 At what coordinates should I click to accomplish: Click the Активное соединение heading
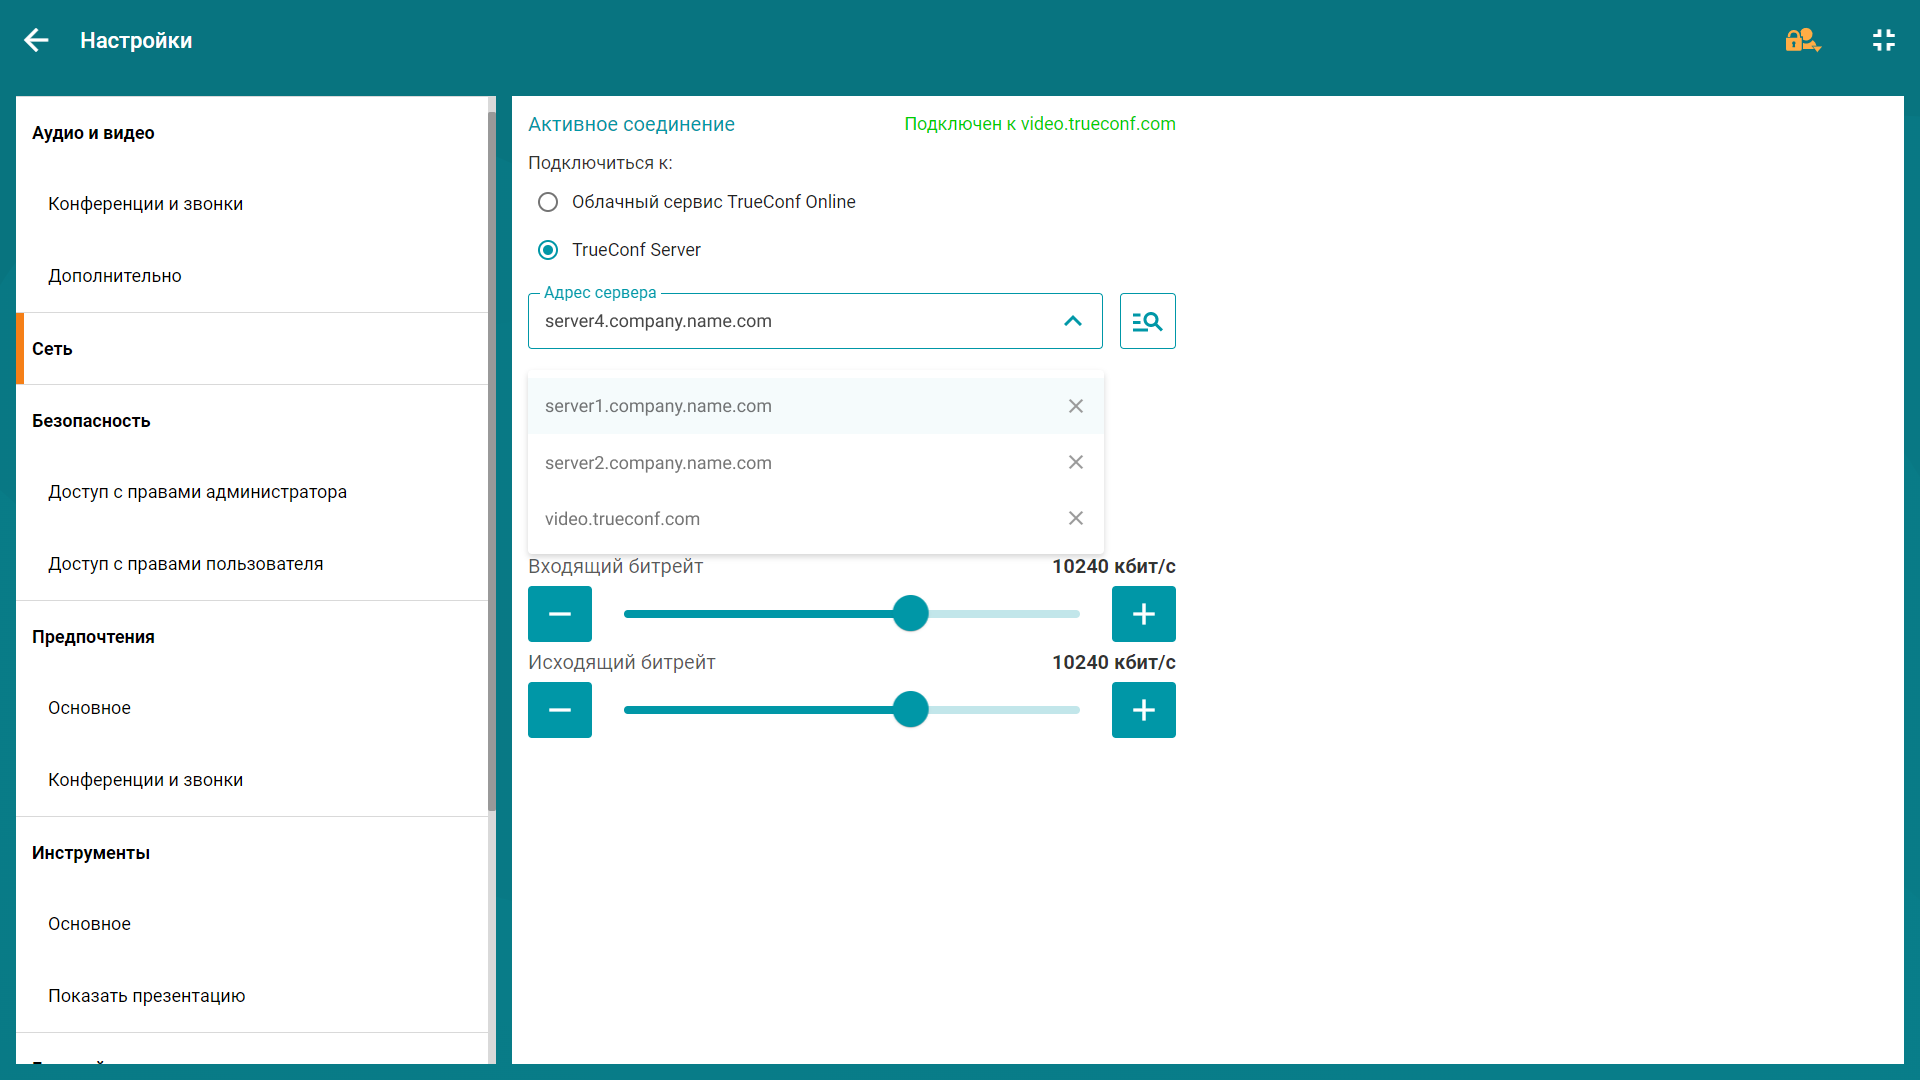point(631,124)
